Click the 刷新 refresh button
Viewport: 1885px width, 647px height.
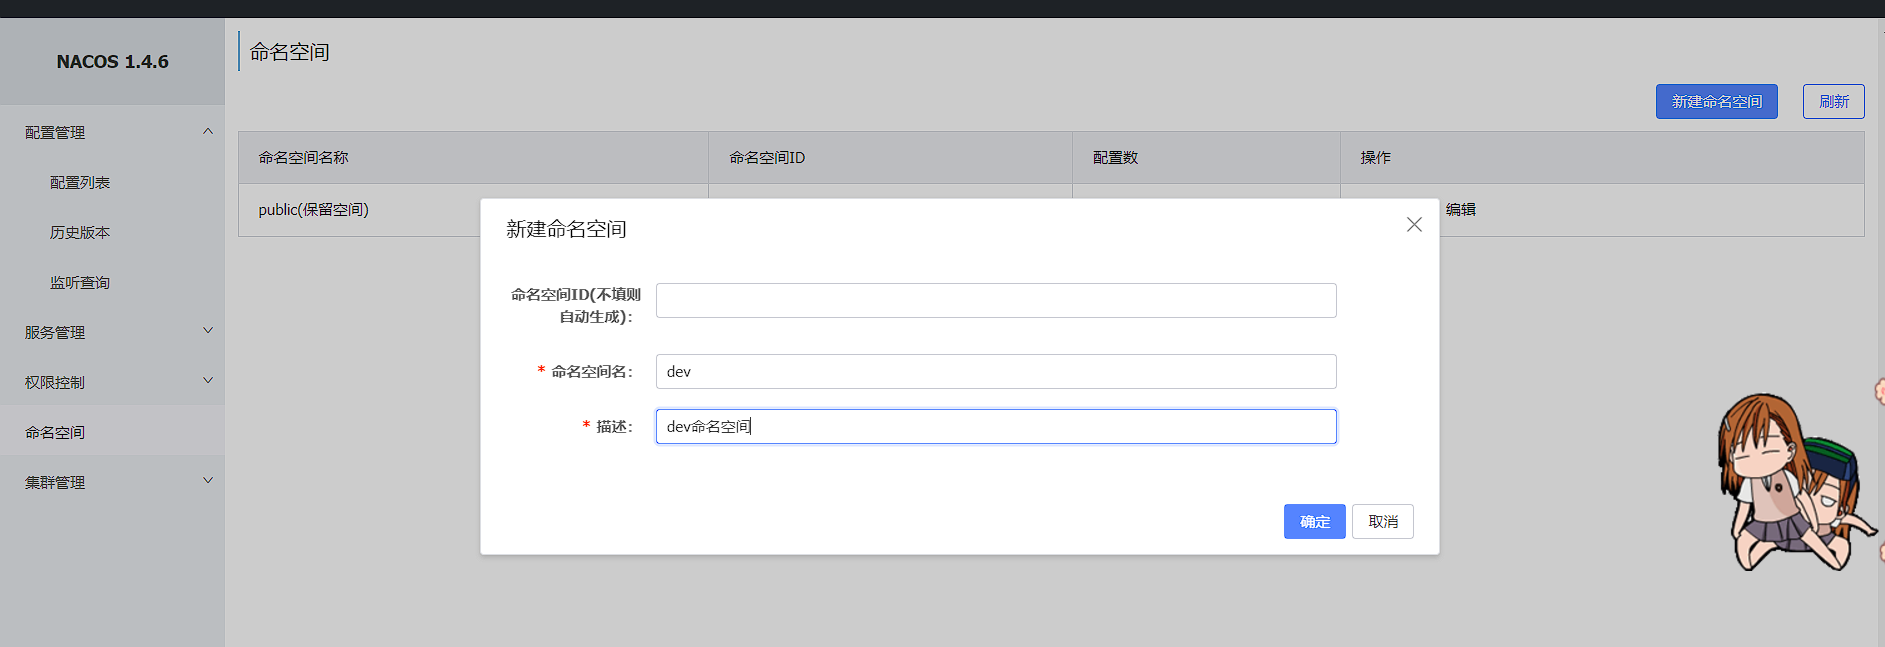tap(1833, 102)
